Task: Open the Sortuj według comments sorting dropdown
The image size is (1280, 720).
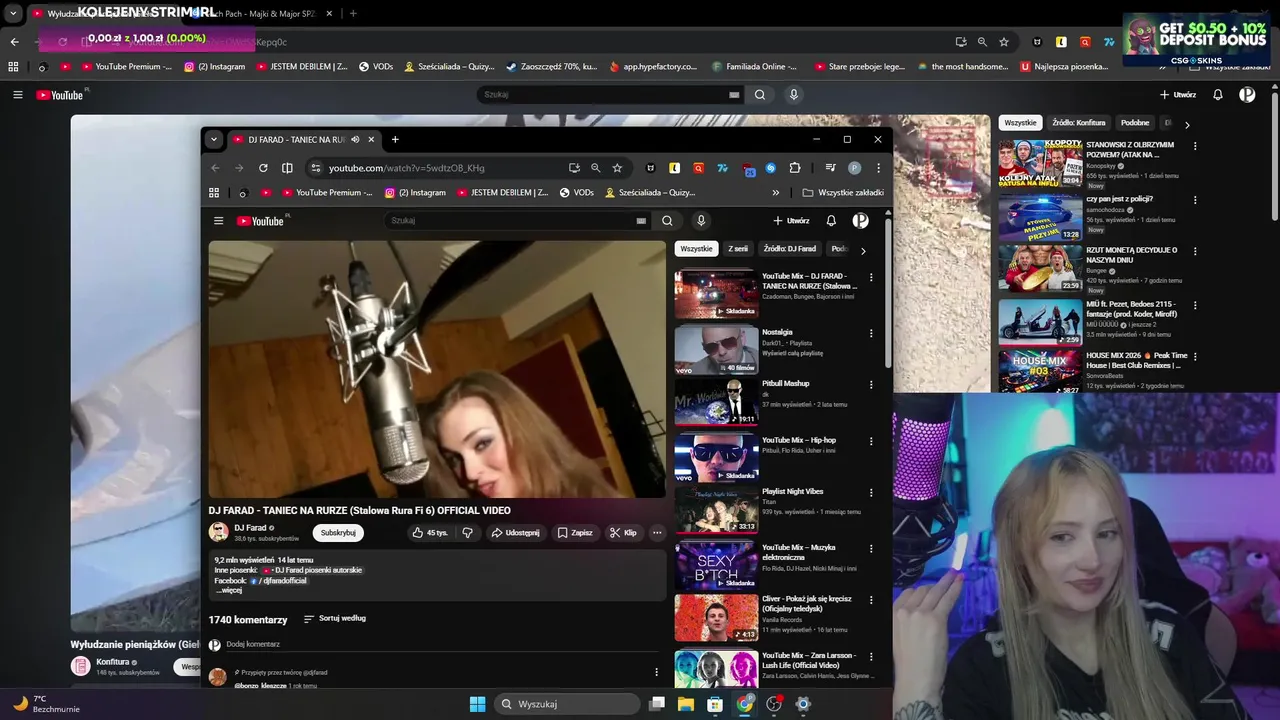Action: [x=335, y=619]
